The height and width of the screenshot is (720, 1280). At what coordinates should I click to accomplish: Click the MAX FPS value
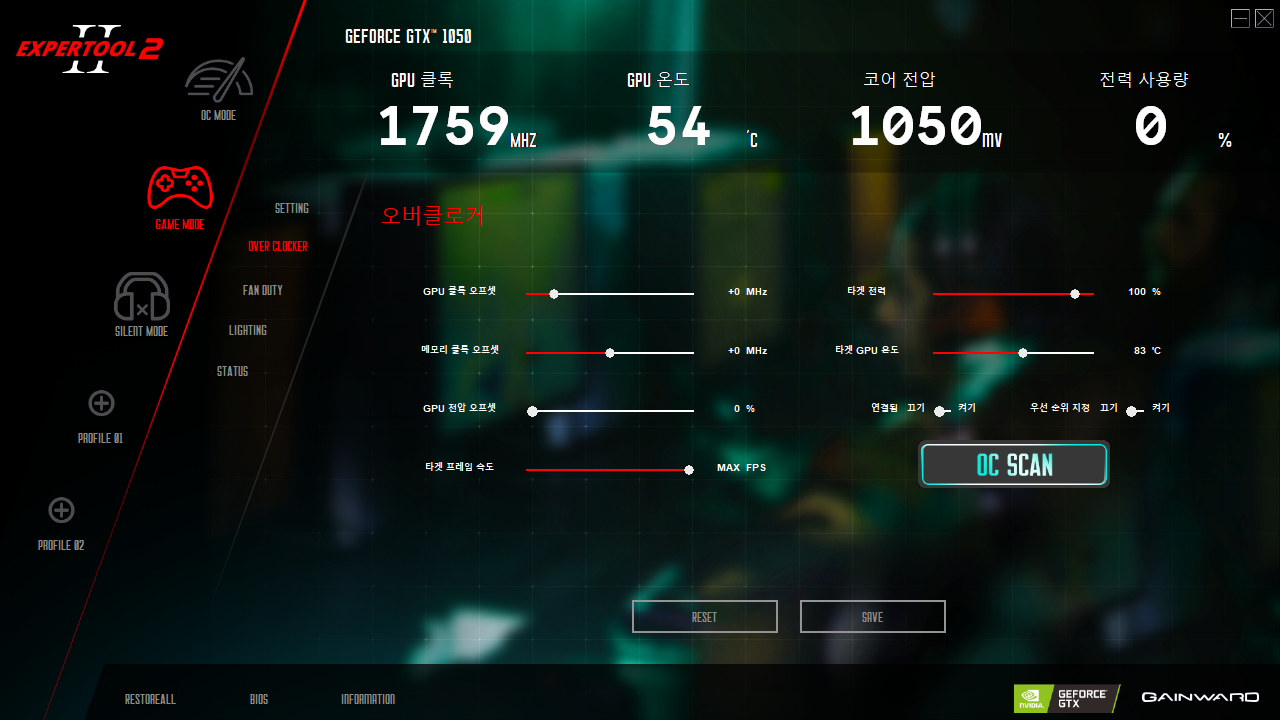741,467
